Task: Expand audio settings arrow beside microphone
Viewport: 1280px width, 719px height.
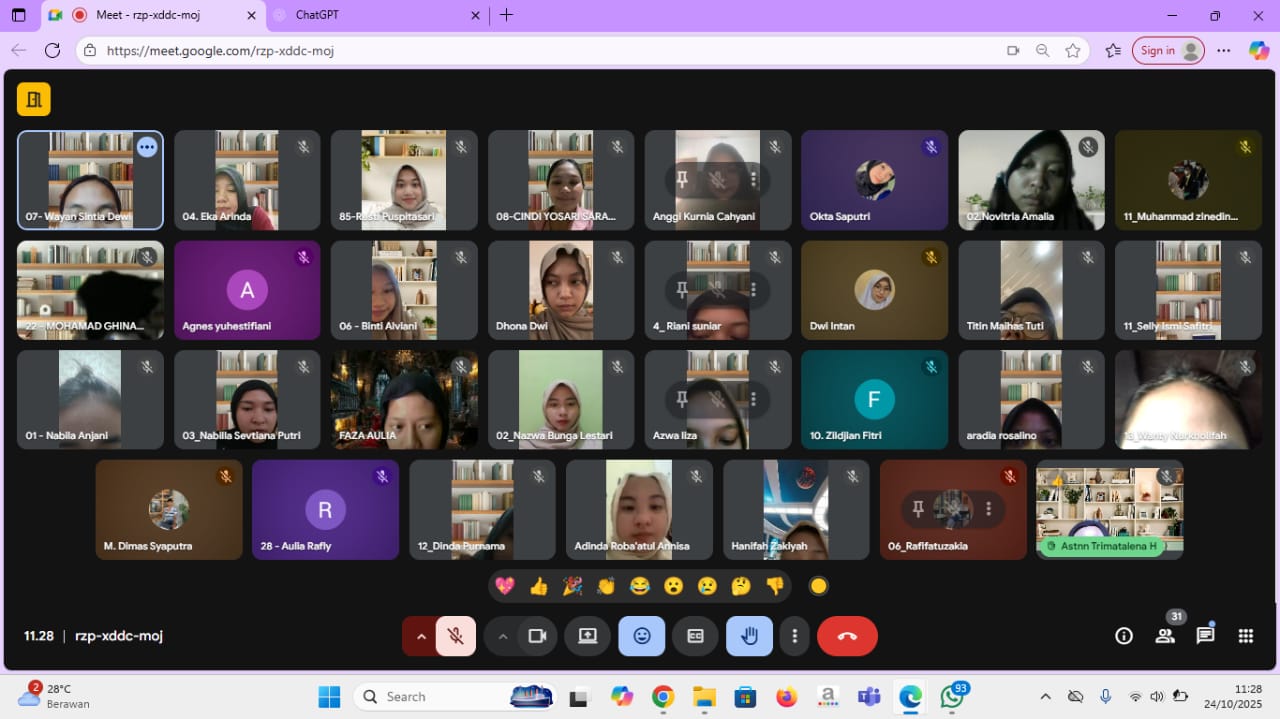Action: 421,636
